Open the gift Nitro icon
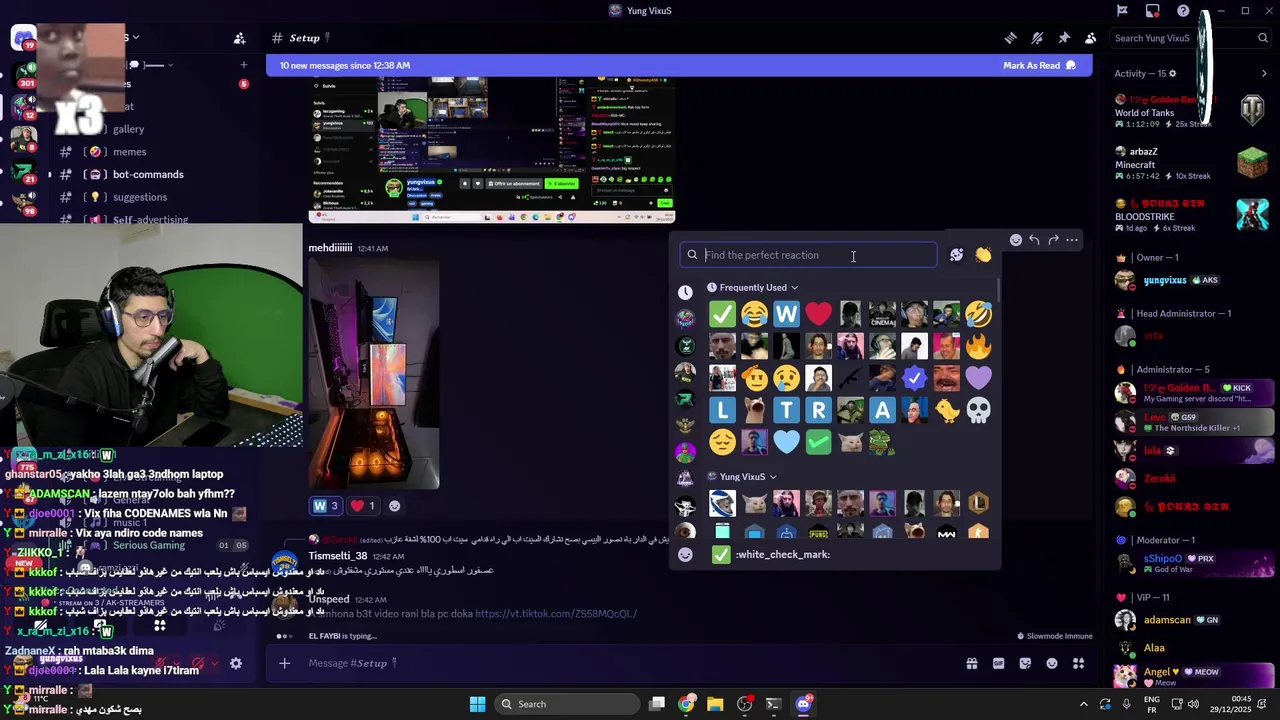This screenshot has height=720, width=1280. coord(971,663)
